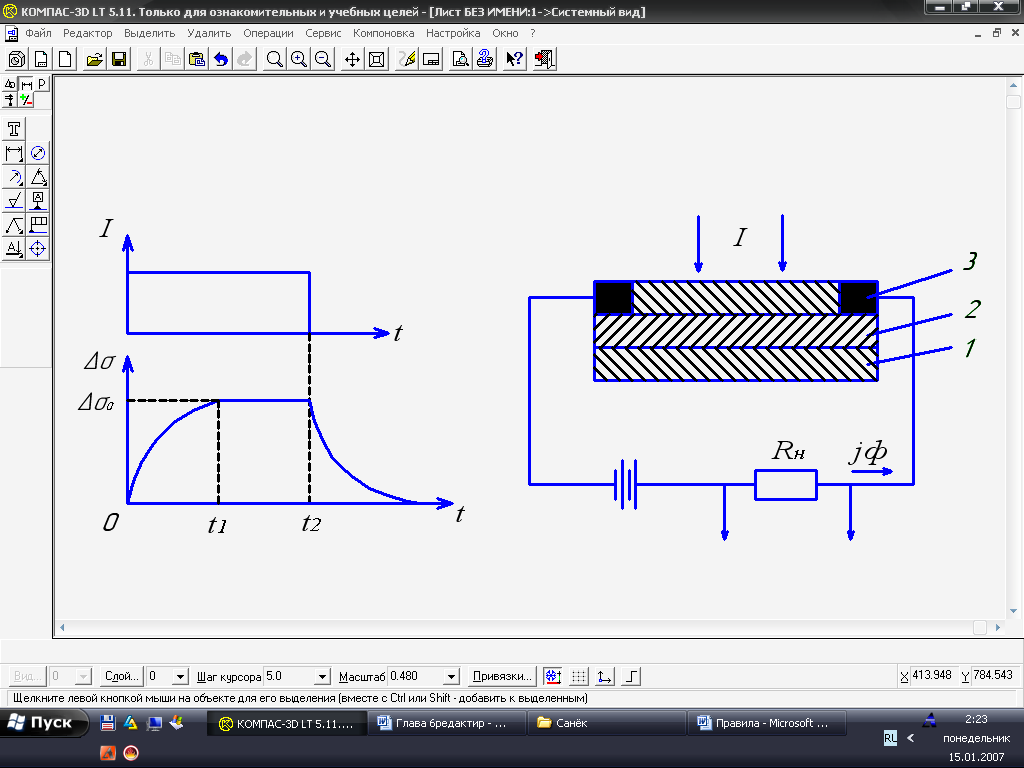
Task: Open the Операции menu
Action: click(x=268, y=33)
